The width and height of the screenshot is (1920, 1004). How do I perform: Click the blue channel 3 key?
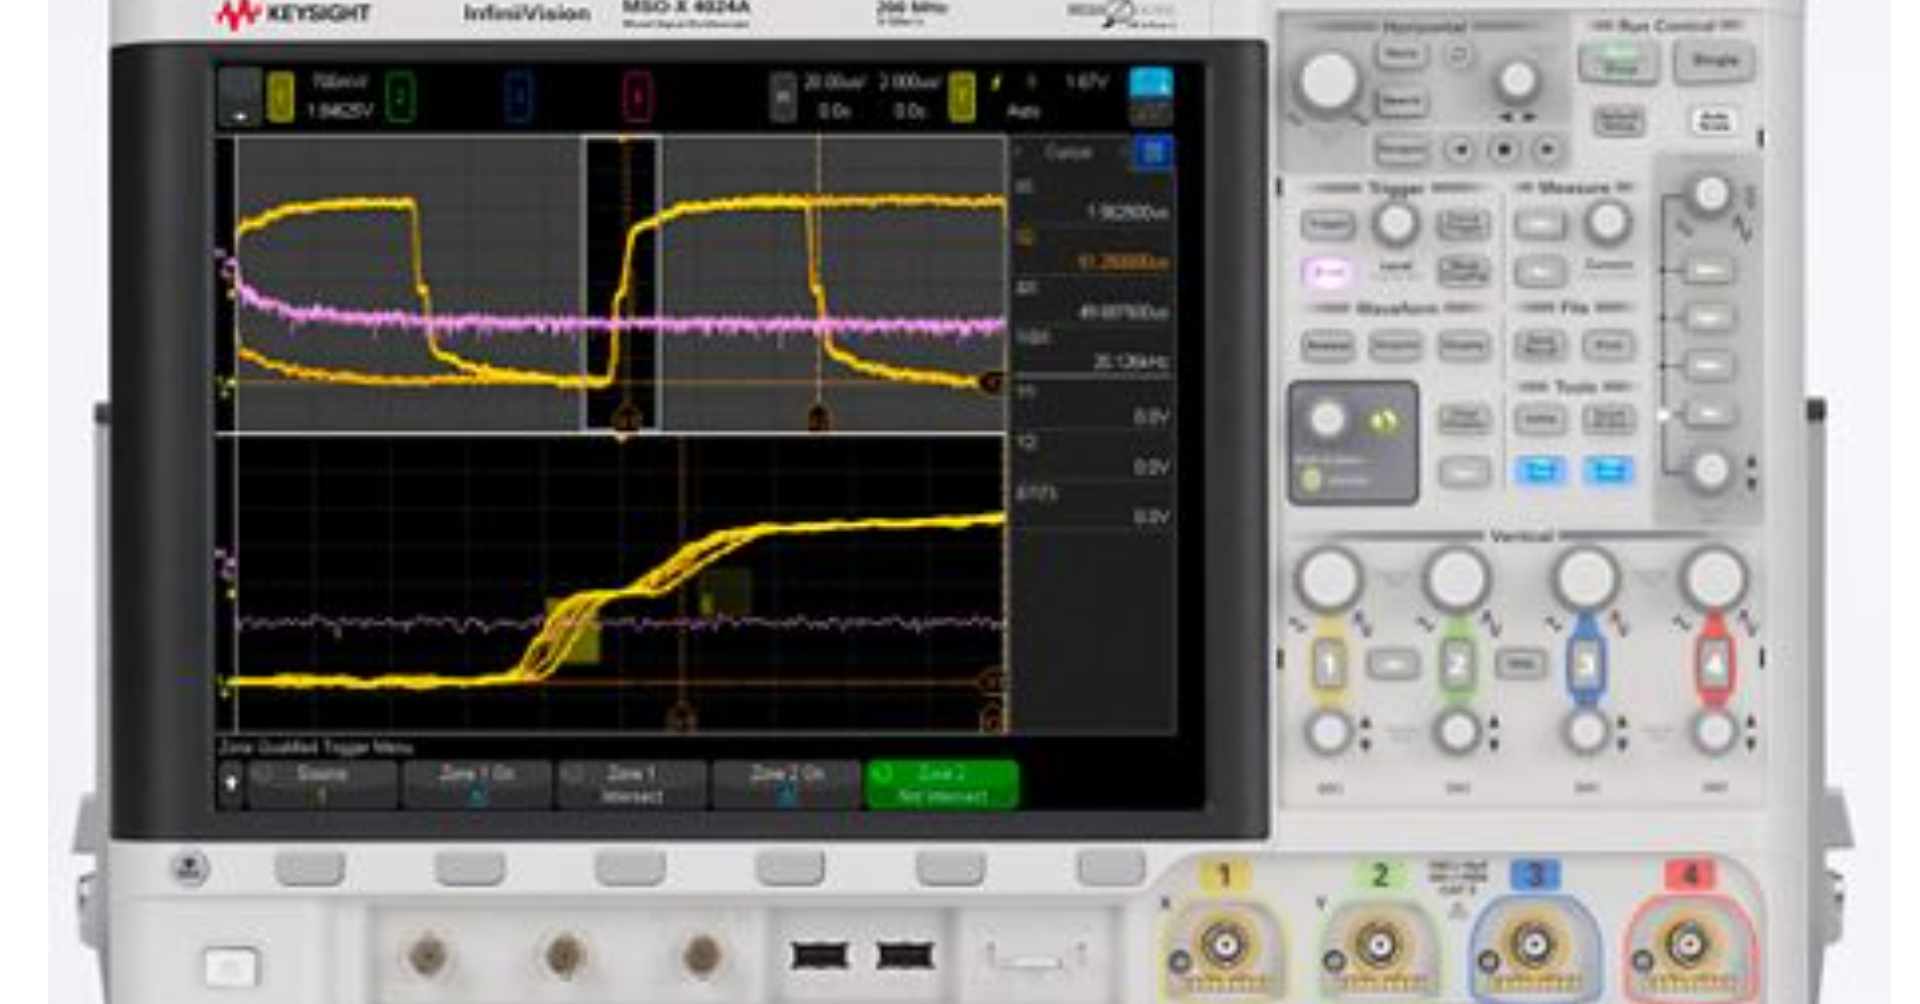1586,665
